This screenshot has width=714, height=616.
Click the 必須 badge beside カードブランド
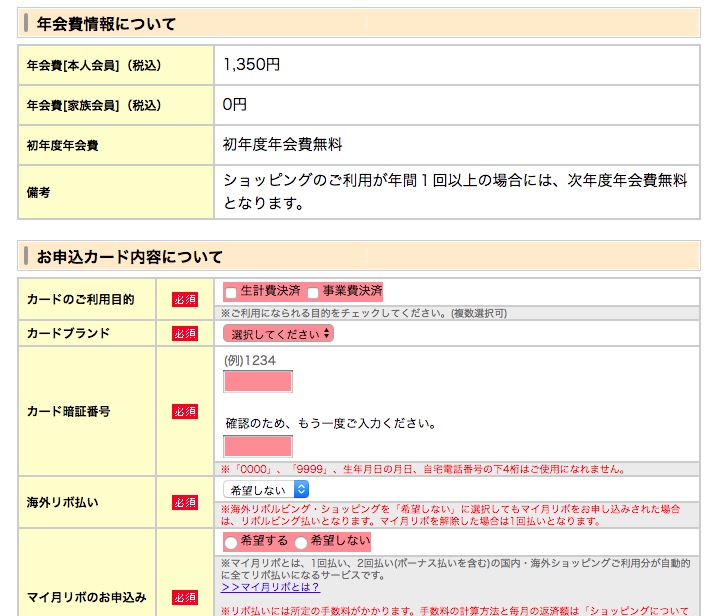[185, 333]
